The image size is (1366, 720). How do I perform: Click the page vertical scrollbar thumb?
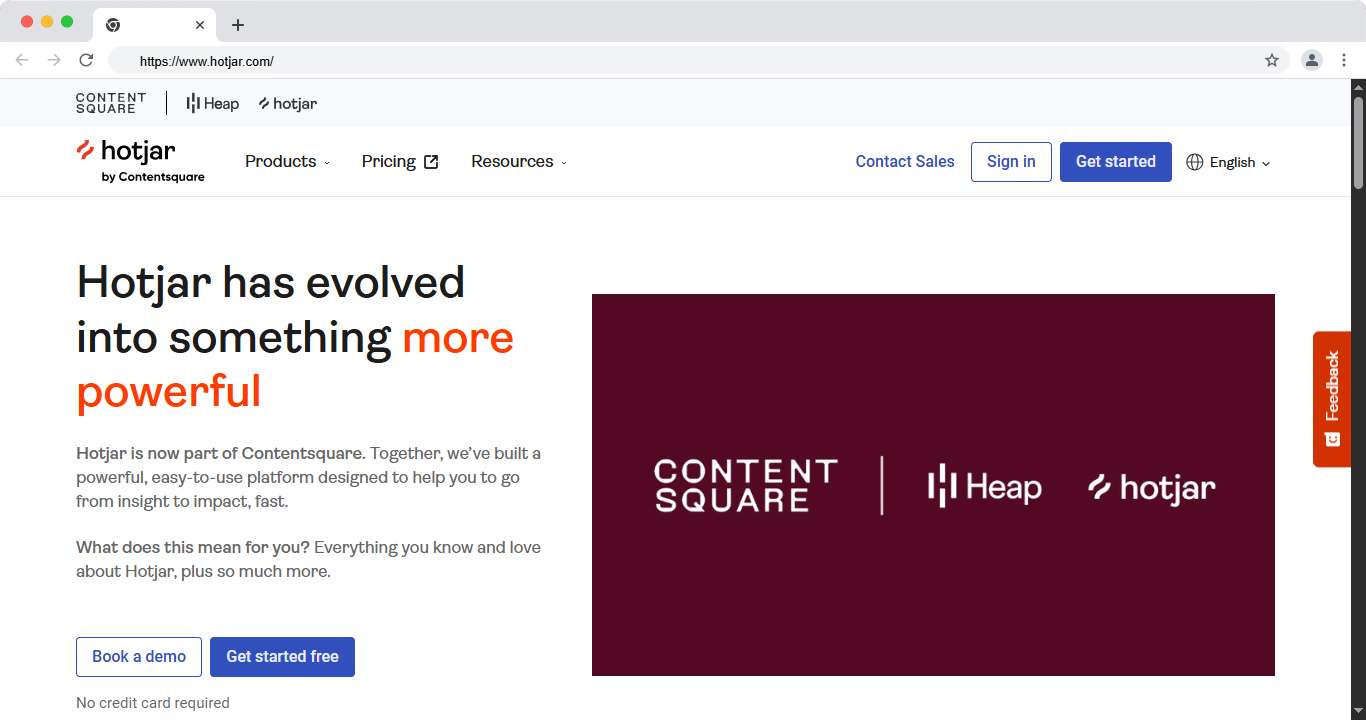point(1358,142)
